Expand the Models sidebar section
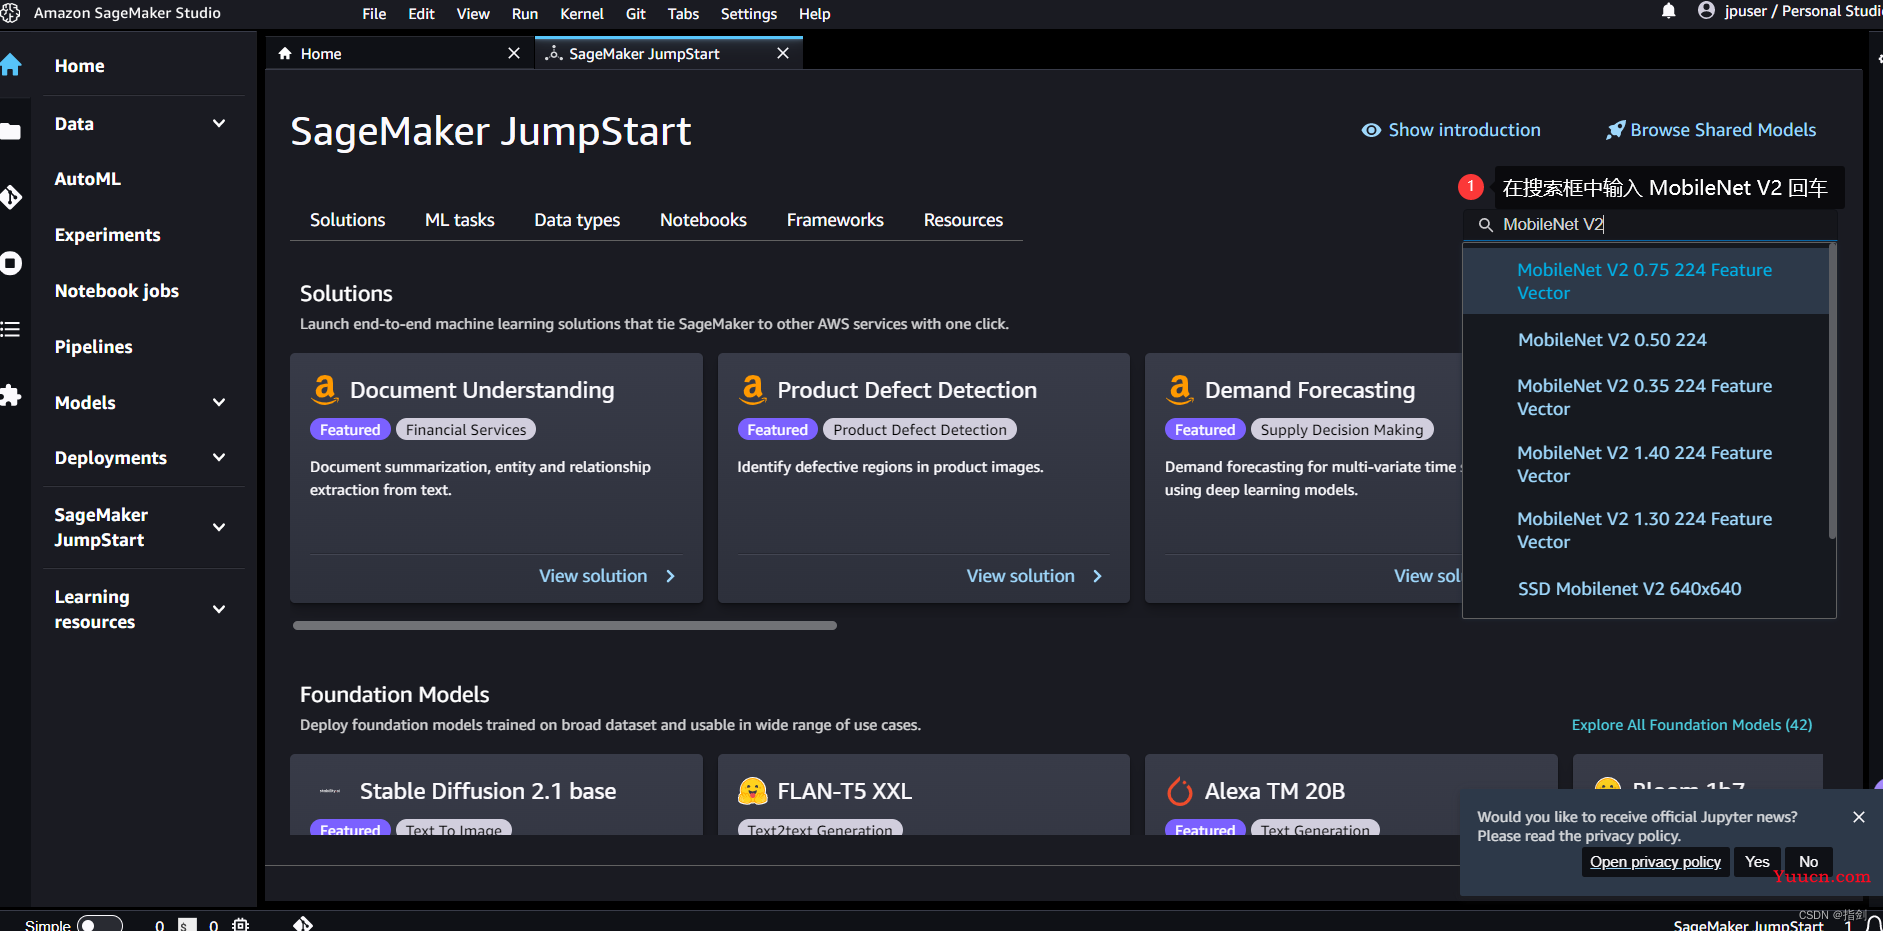The image size is (1883, 931). pos(219,402)
